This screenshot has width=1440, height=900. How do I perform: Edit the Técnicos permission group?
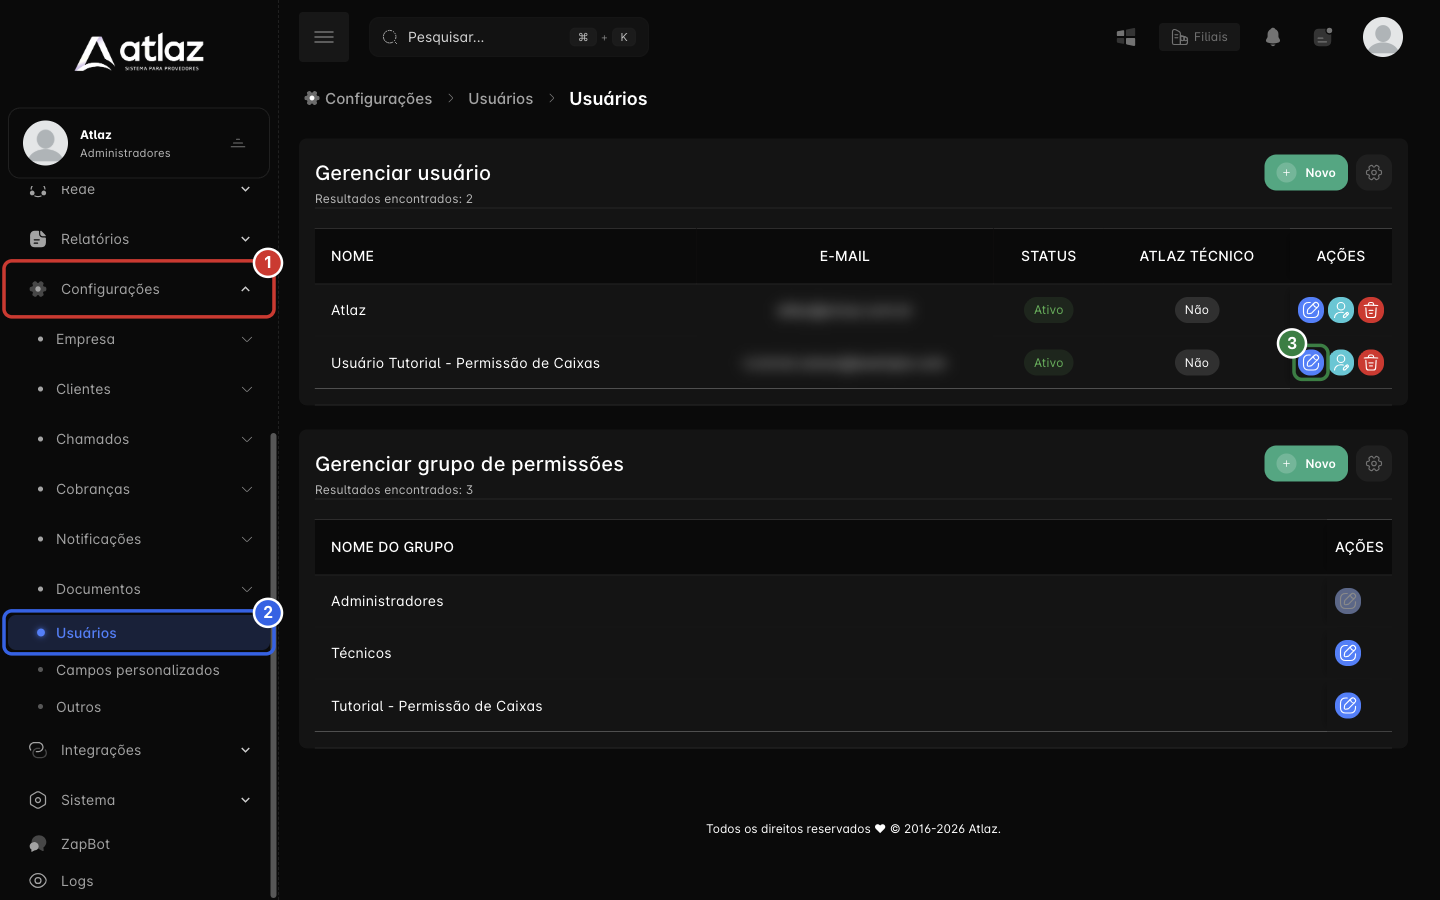point(1348,653)
